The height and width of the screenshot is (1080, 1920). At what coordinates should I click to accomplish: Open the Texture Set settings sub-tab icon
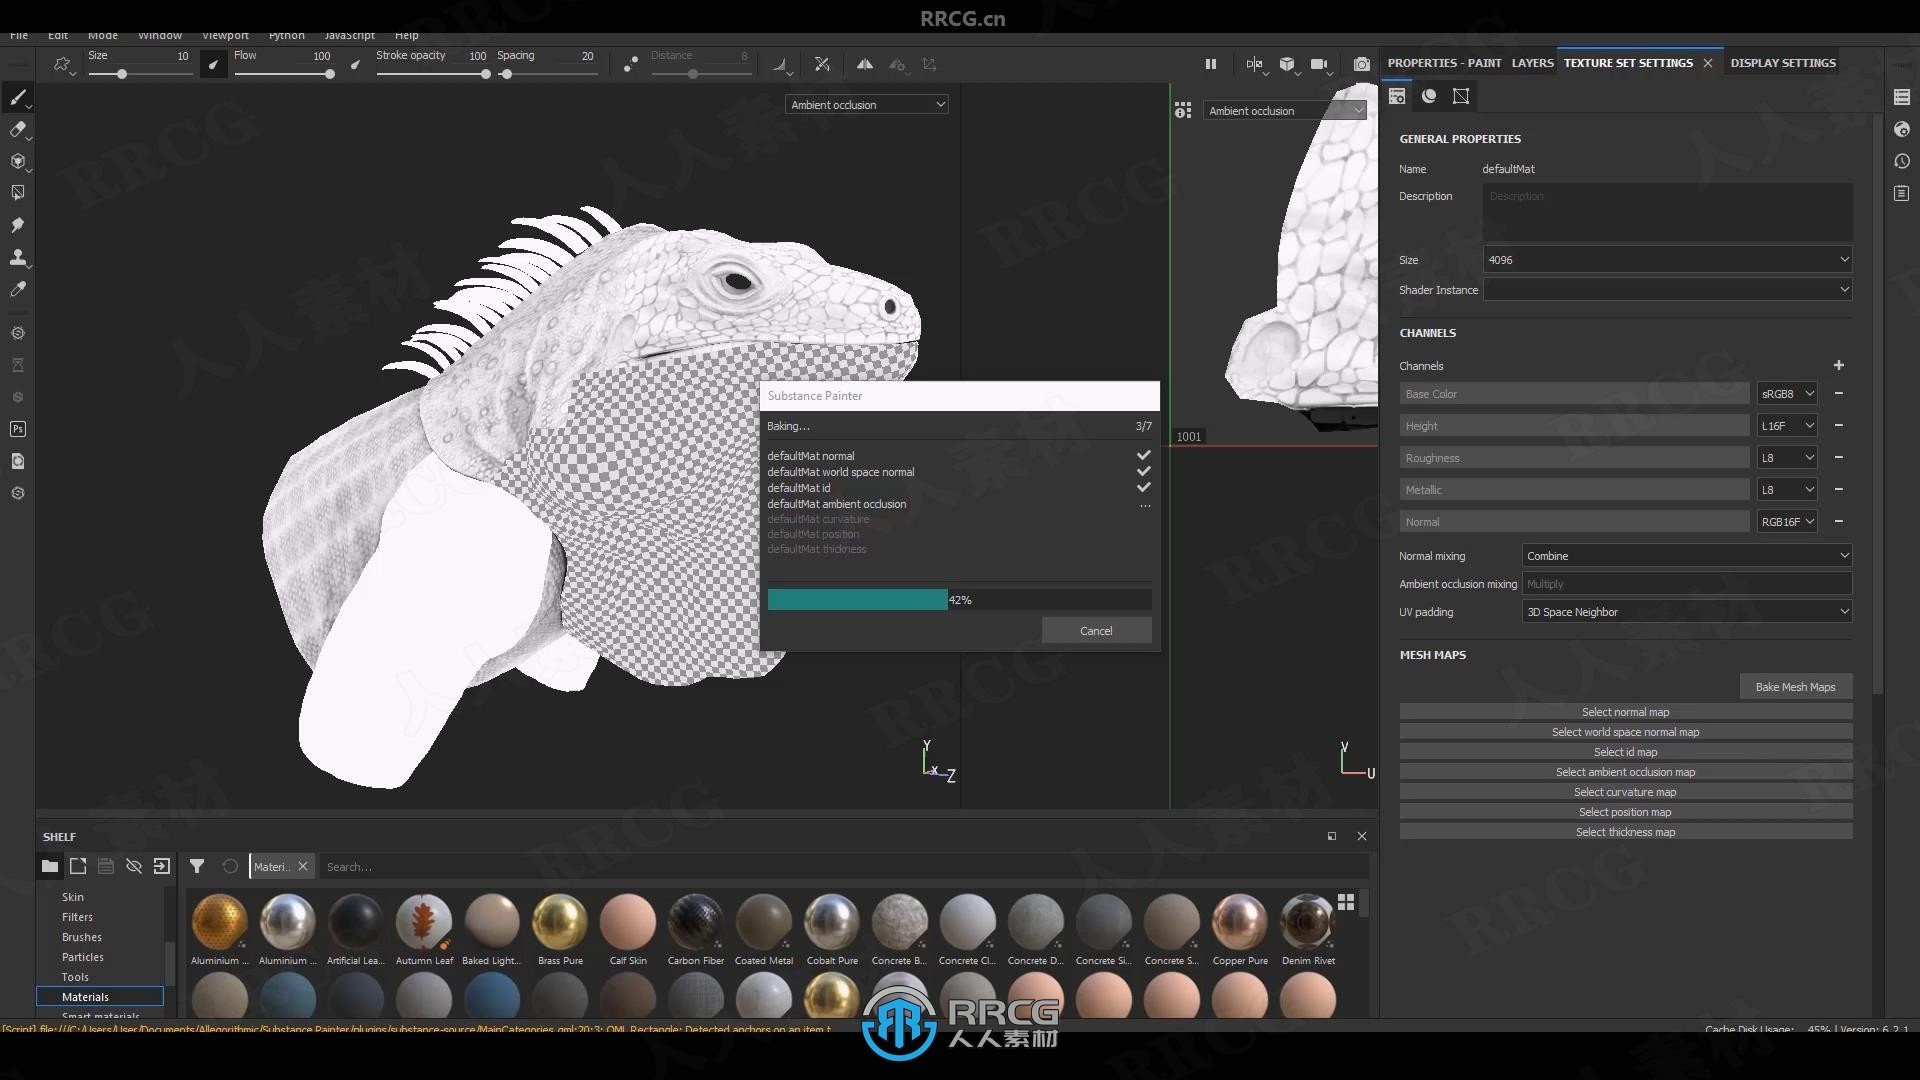1397,96
